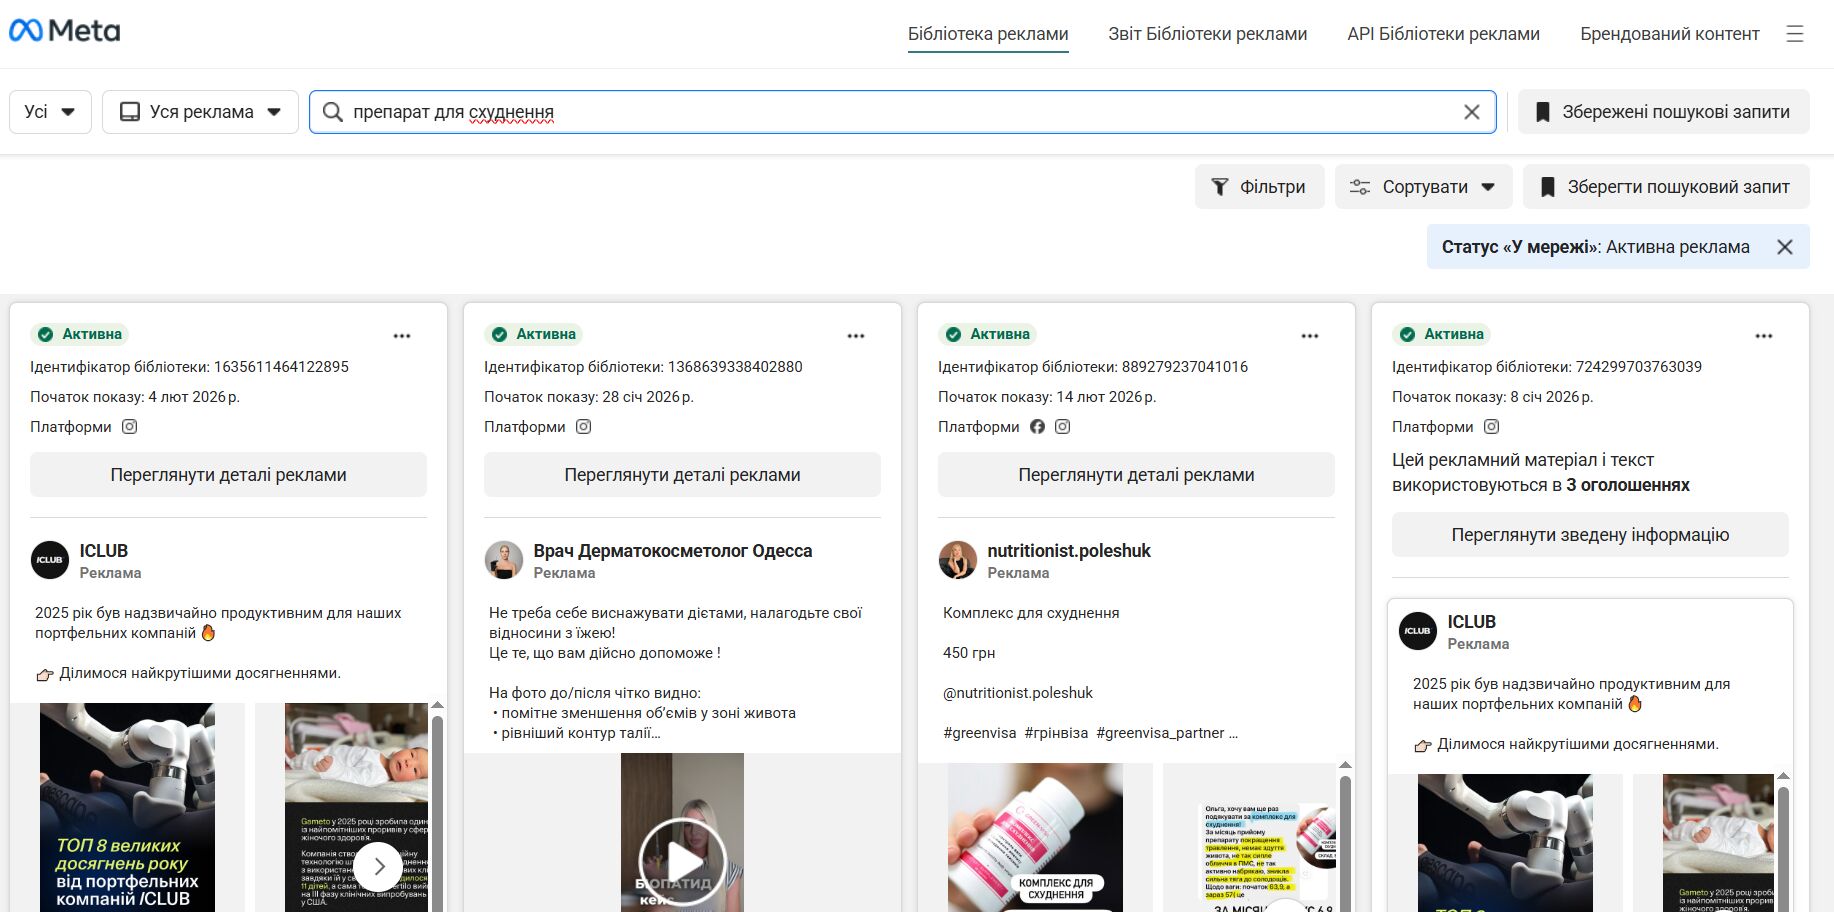Image resolution: width=1834 pixels, height=912 pixels.
Task: Click Активна status badge on ad 1368639338402880
Action: pyautogui.click(x=534, y=334)
